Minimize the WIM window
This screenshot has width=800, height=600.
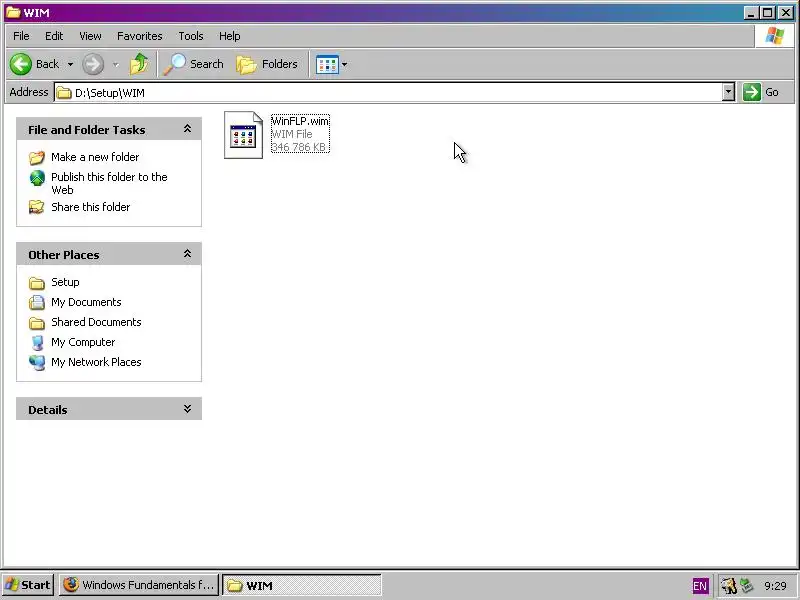pos(751,12)
